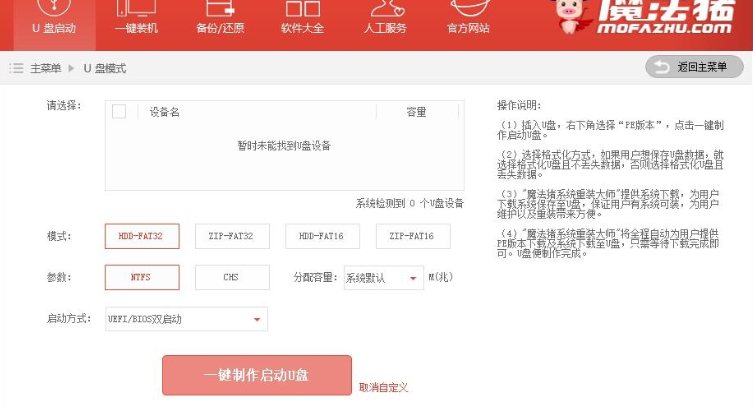753x408 pixels.
Task: Open the U盘启动 tab
Action: tap(54, 24)
